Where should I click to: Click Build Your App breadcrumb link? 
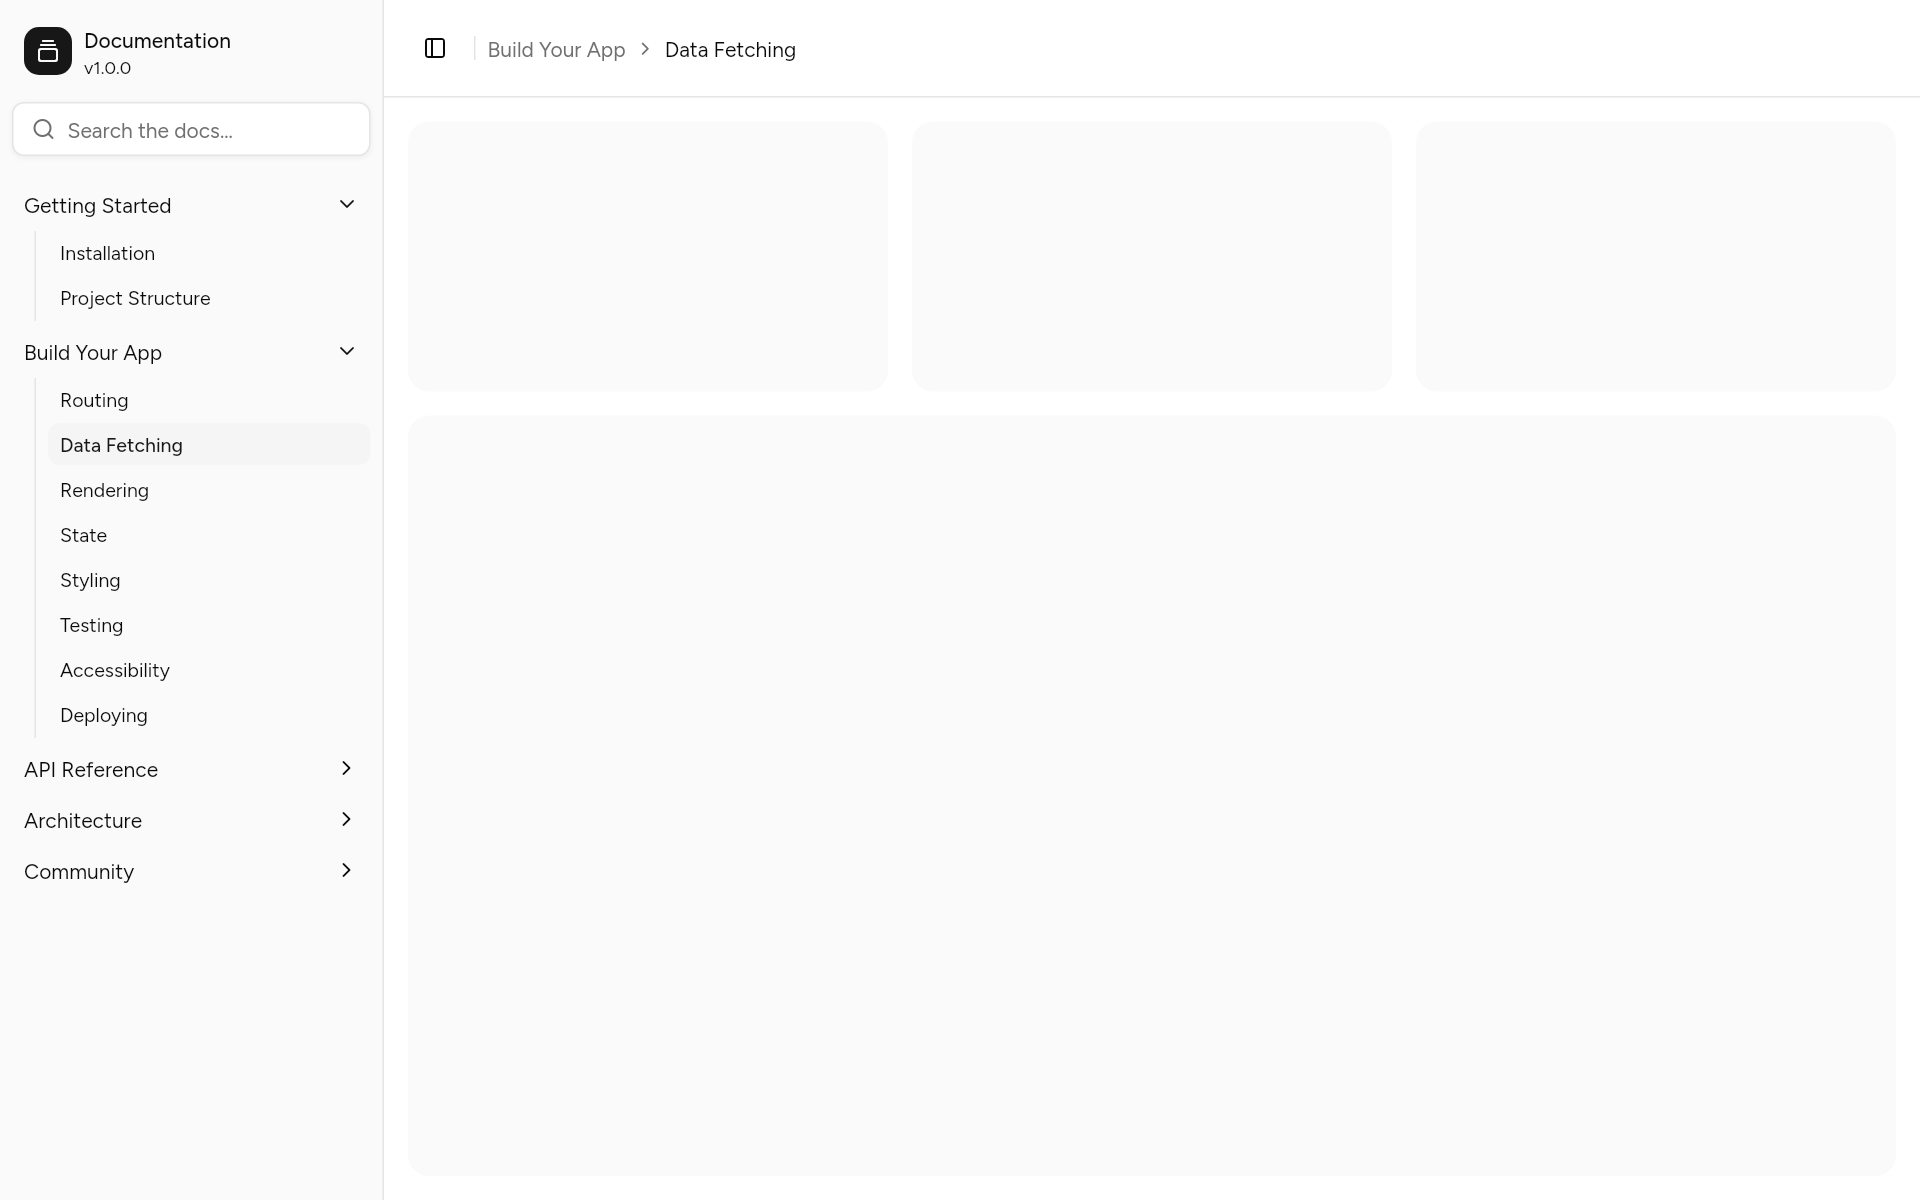(556, 49)
